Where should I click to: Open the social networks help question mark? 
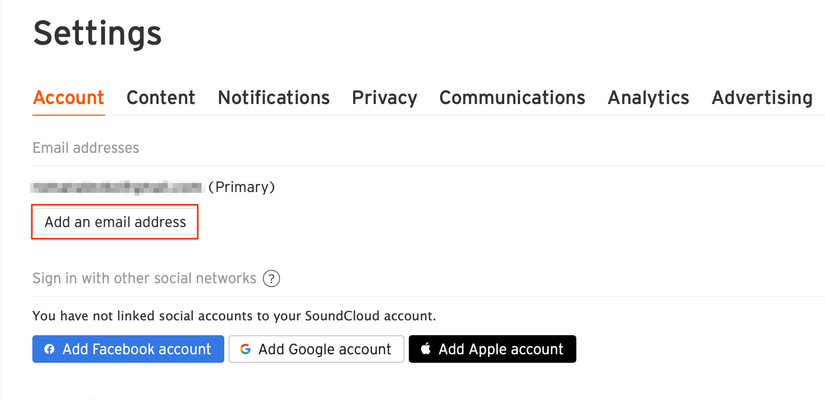[271, 279]
